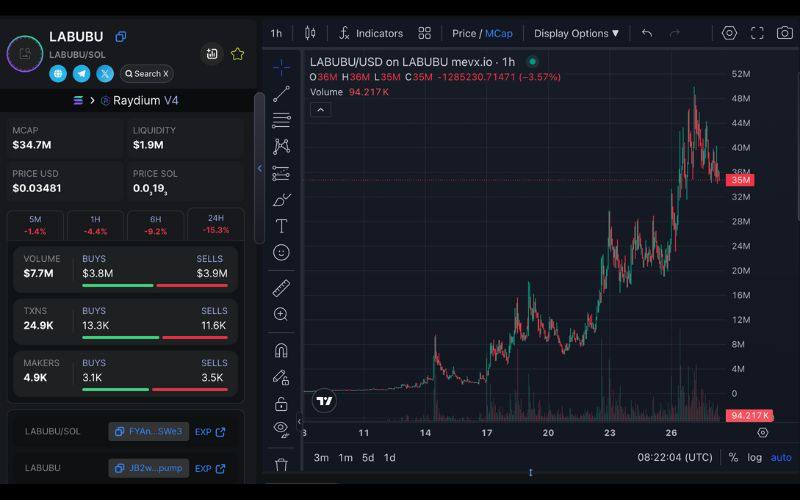Open timezone menu at 08:22:04 (UTC)

click(x=674, y=458)
